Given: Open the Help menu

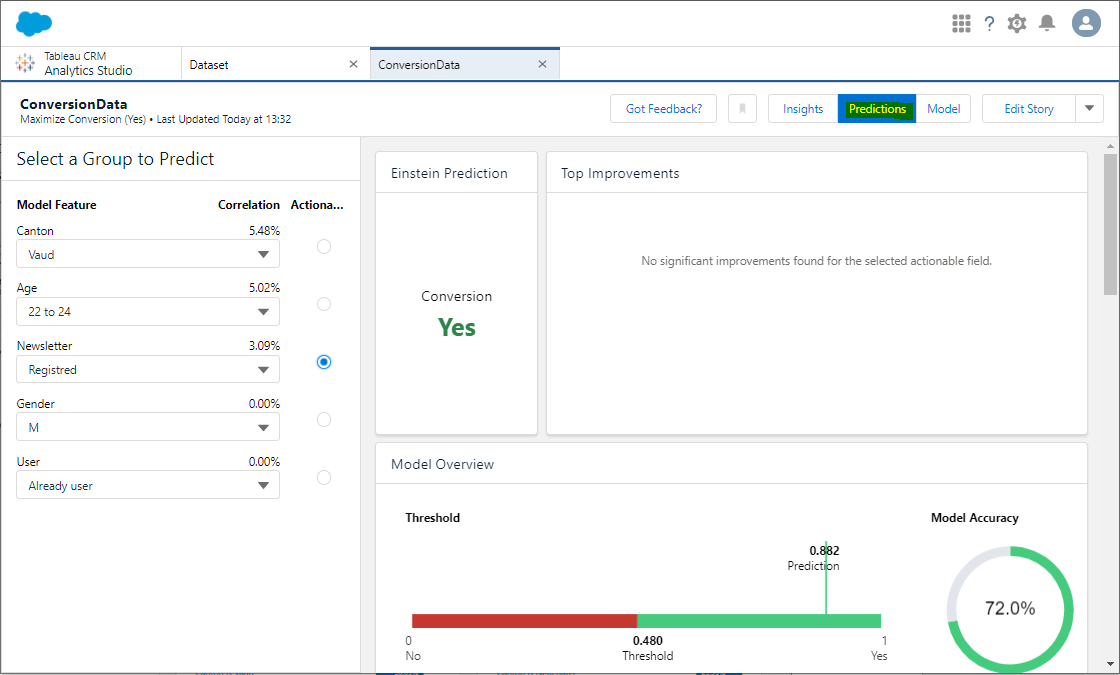Looking at the screenshot, I should [x=989, y=23].
